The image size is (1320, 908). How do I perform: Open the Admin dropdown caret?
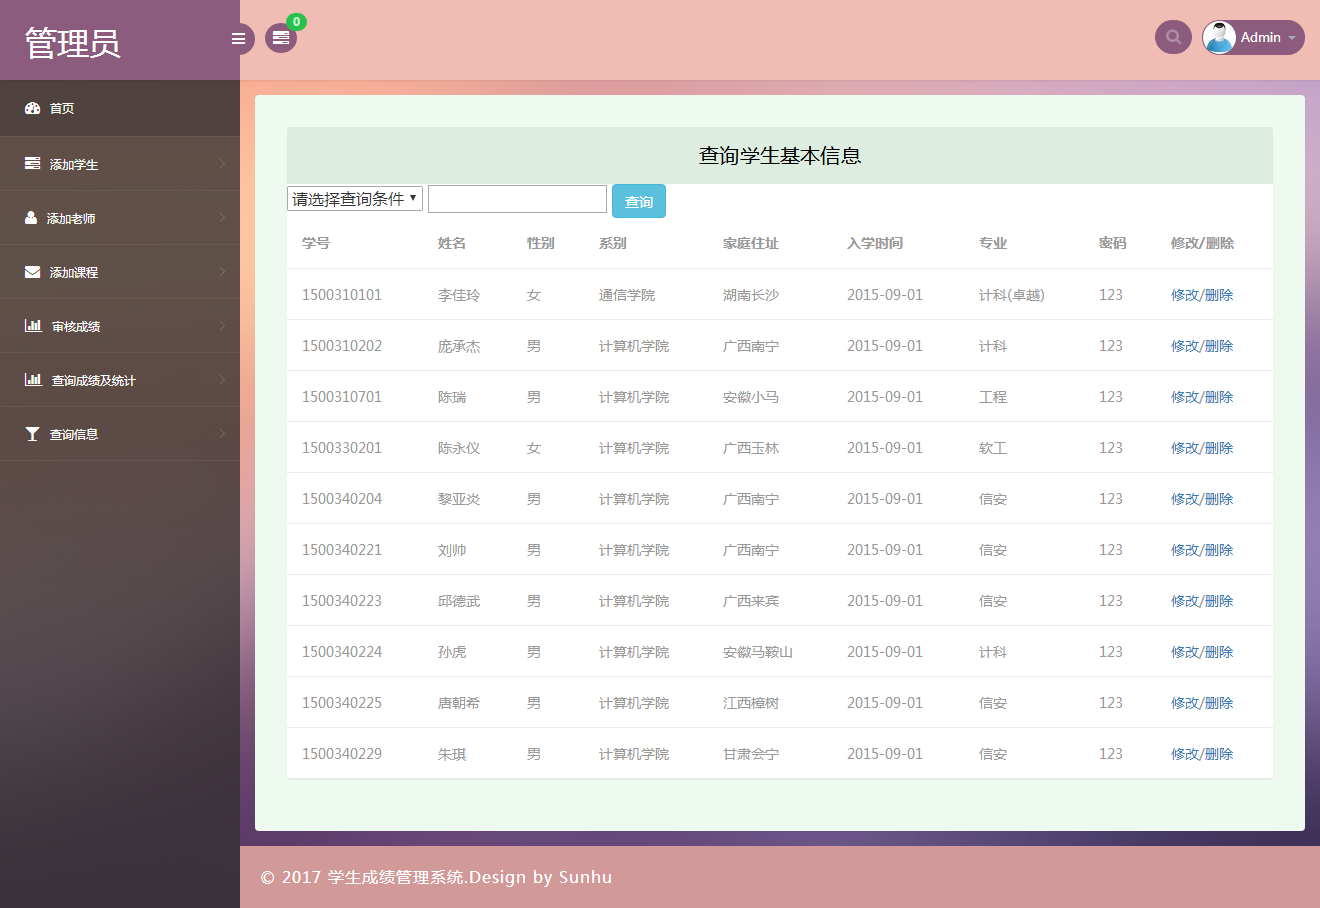pos(1292,38)
